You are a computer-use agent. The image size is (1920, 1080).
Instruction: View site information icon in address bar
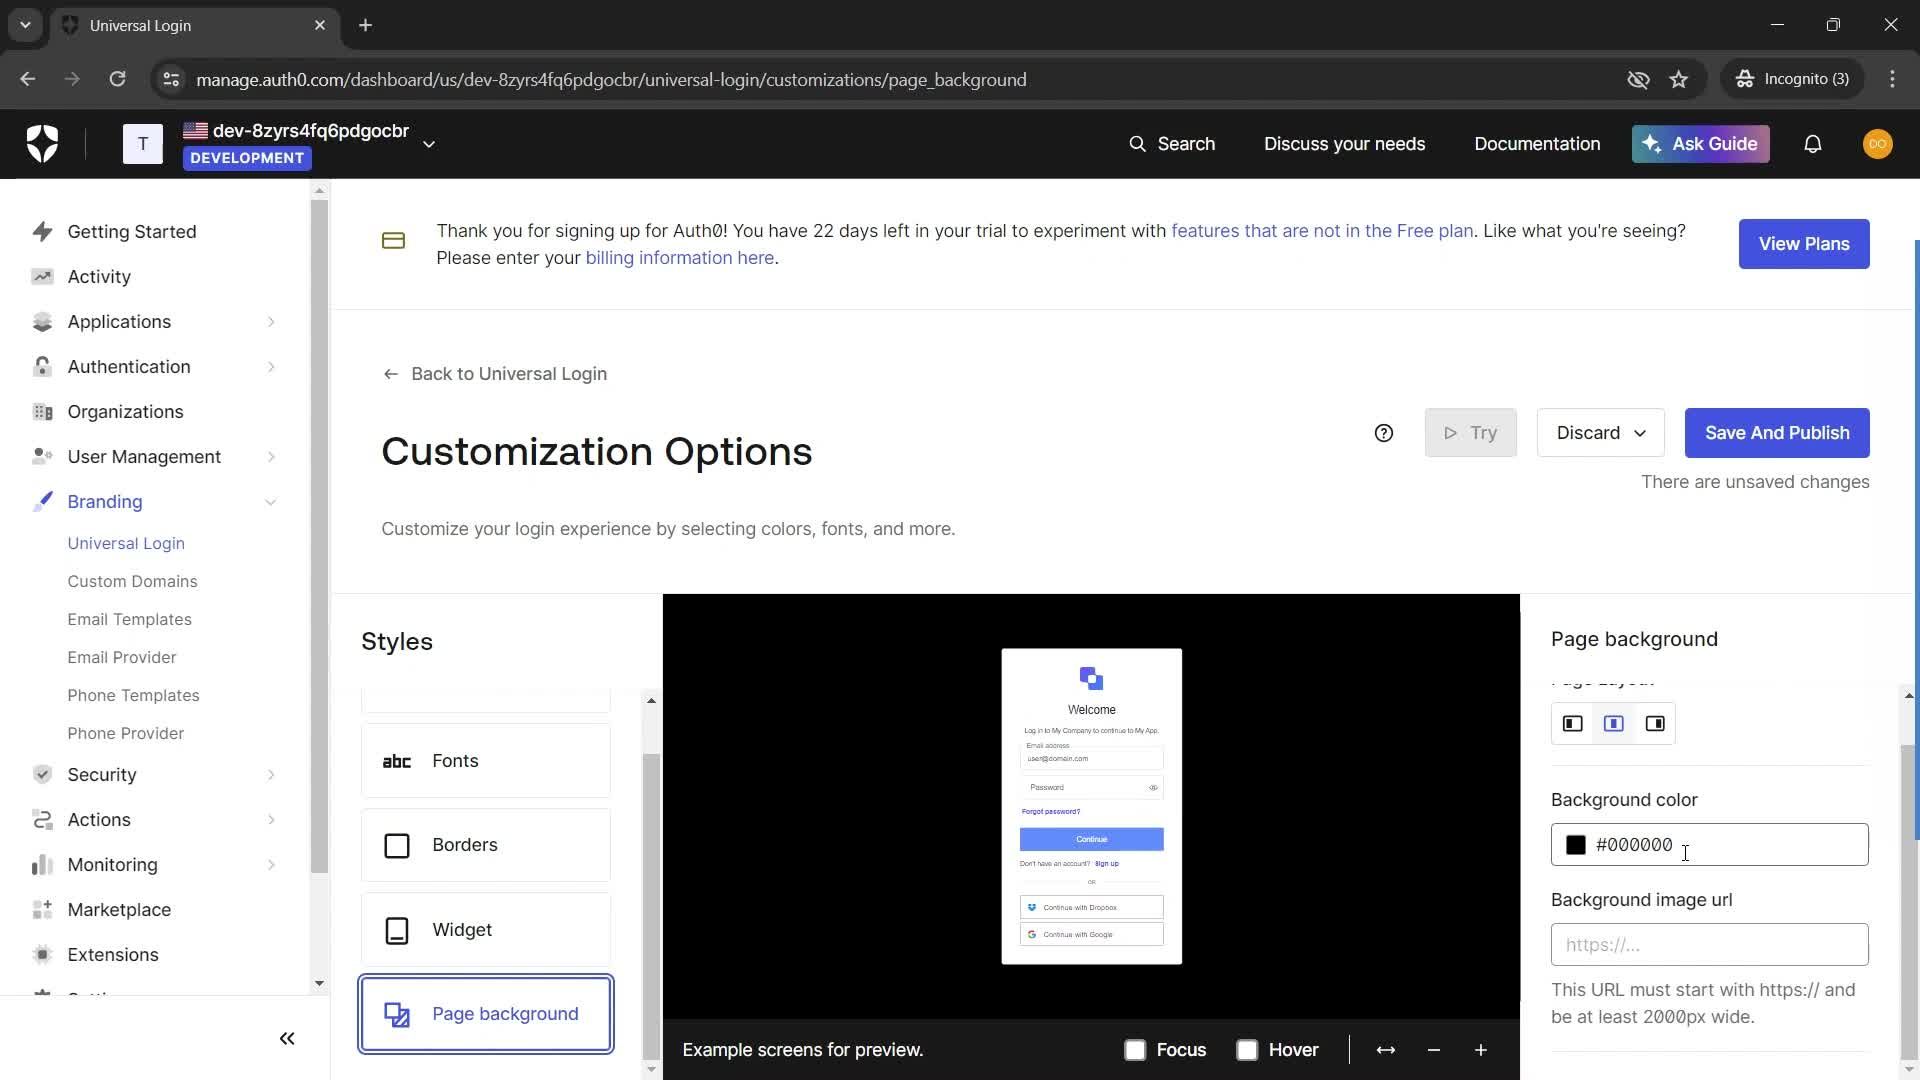171,80
